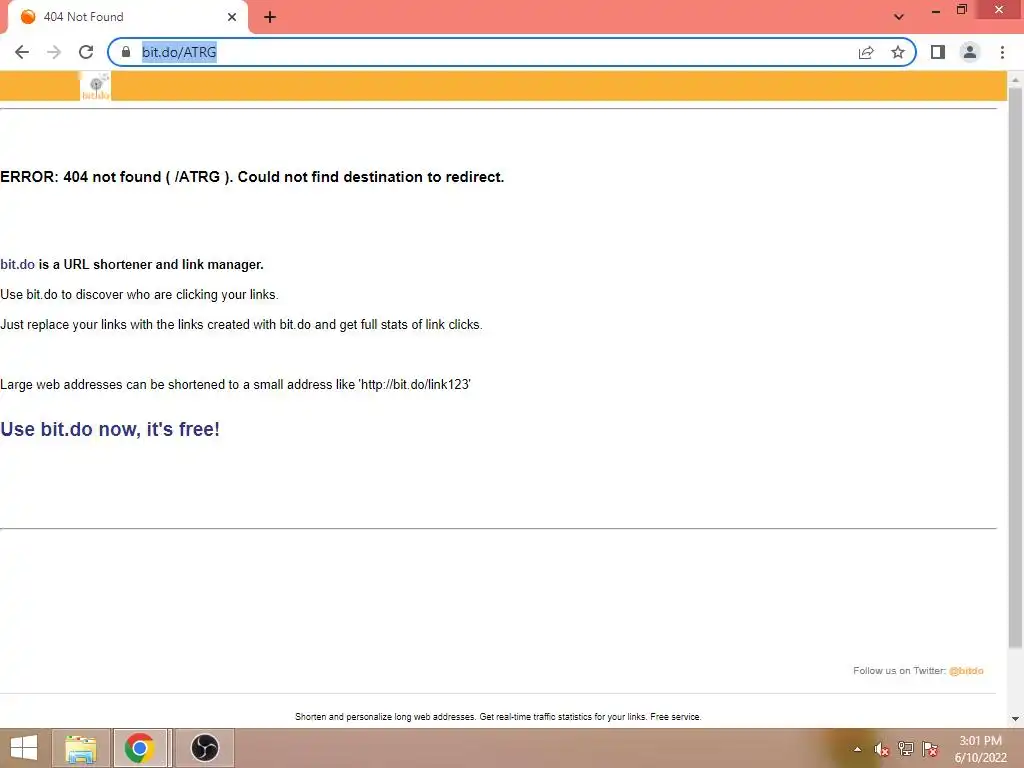Show hidden system tray icons

857,749
